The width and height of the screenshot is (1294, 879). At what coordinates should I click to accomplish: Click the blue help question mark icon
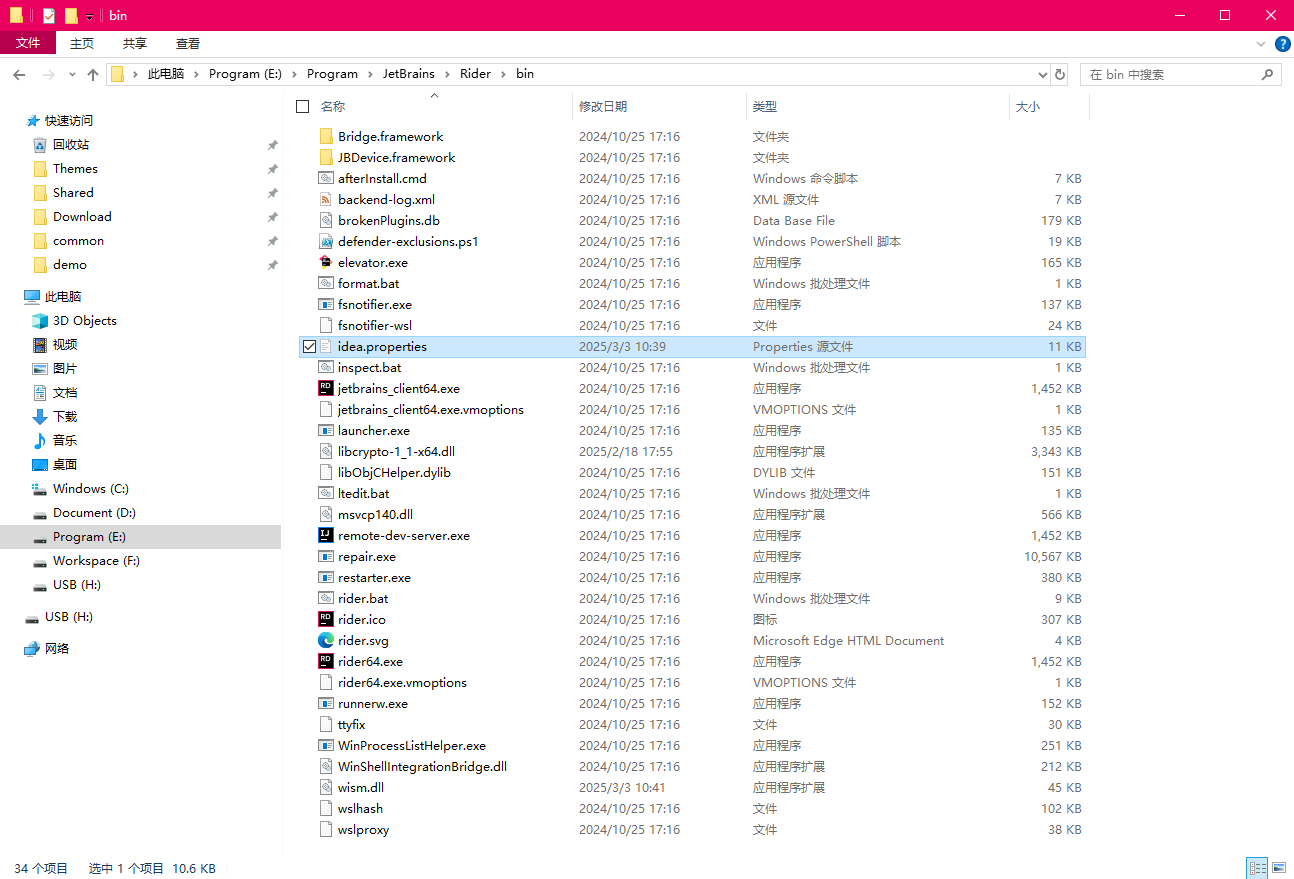point(1281,44)
